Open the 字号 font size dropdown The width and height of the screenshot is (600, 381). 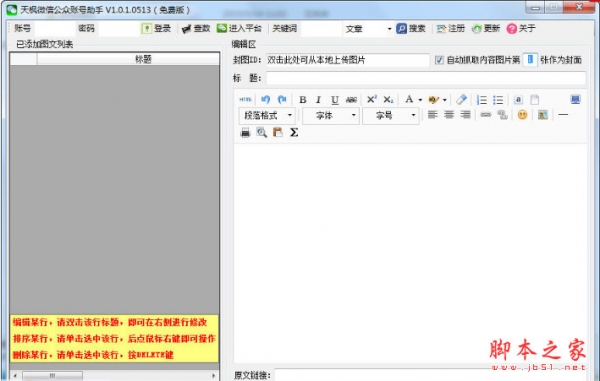coord(391,115)
